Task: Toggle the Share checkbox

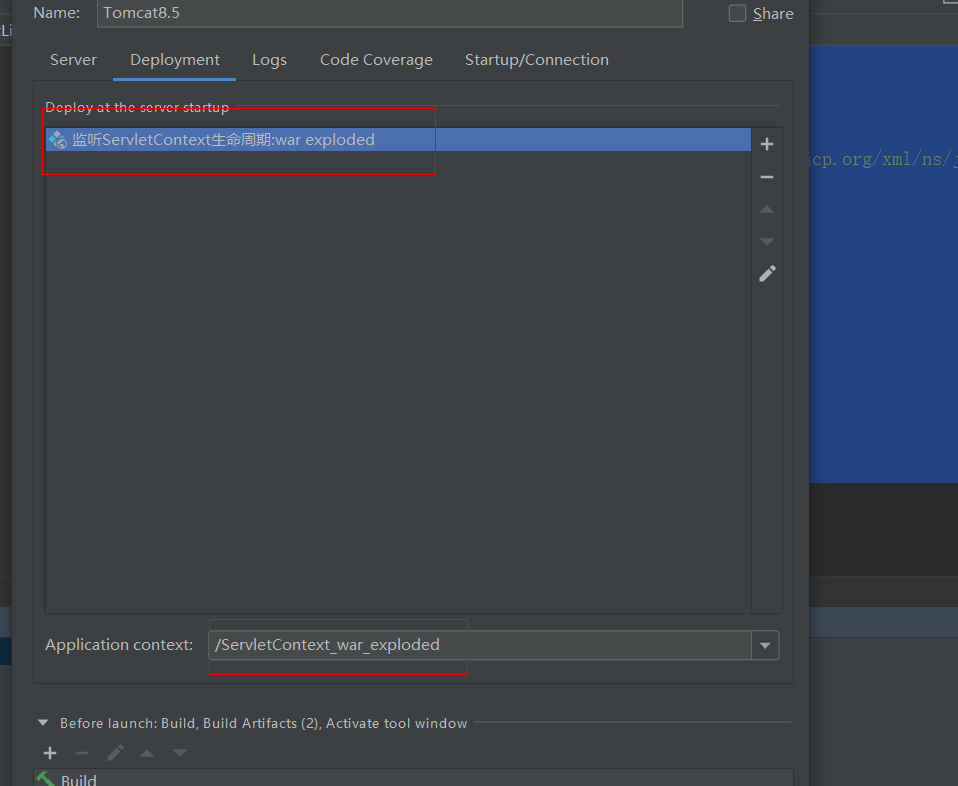Action: [737, 13]
